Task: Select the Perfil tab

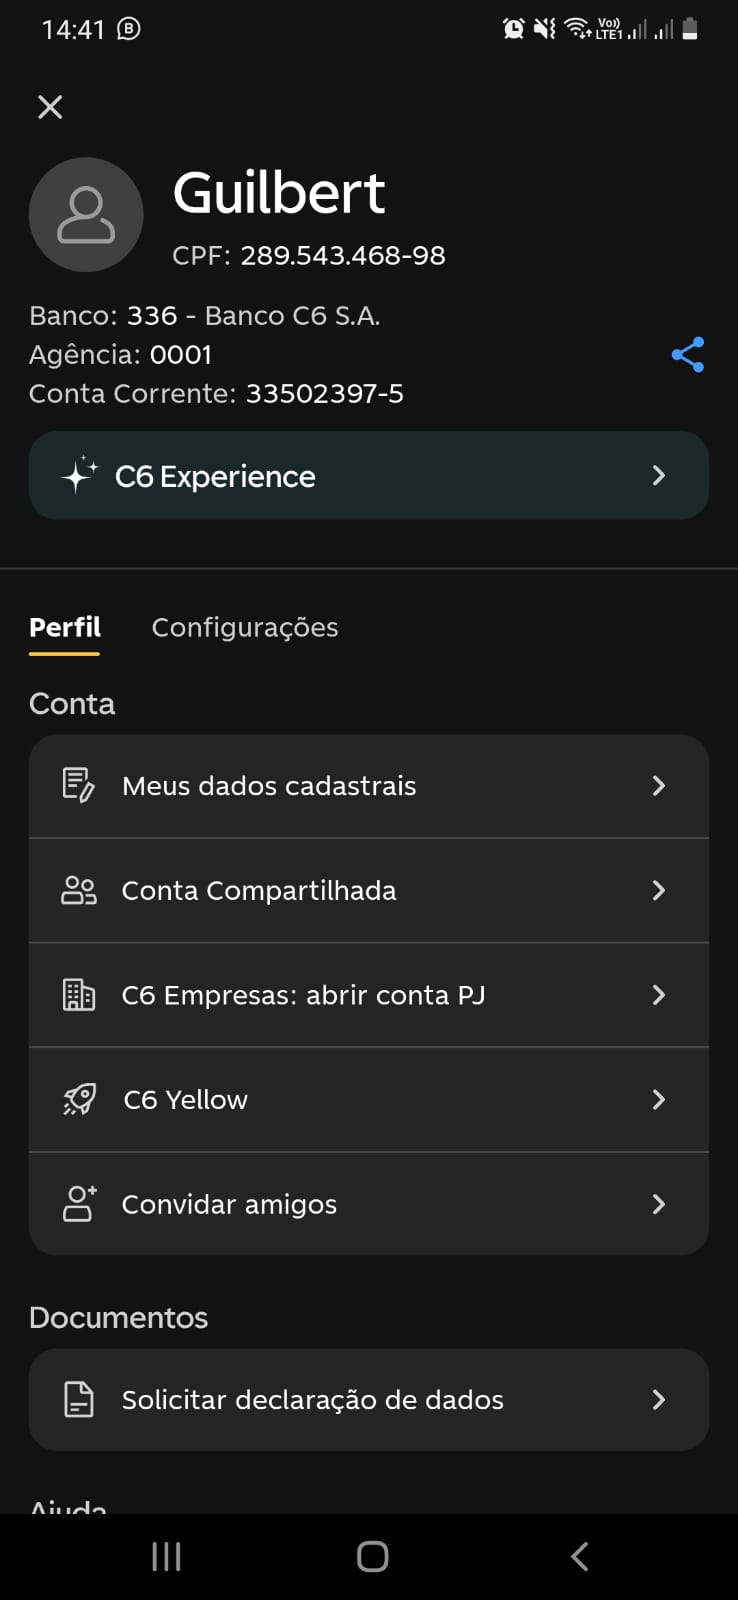Action: click(x=65, y=628)
